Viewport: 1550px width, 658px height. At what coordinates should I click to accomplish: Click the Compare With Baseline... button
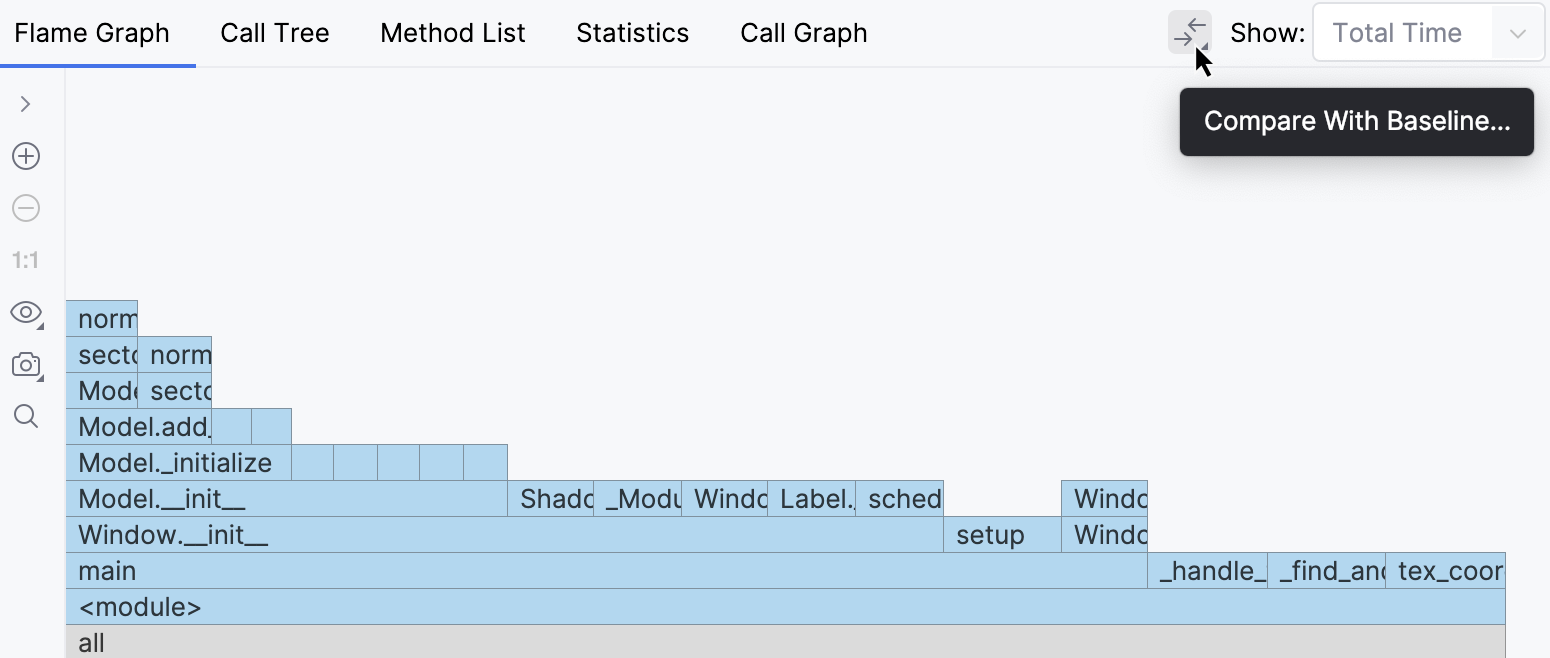click(x=1356, y=121)
